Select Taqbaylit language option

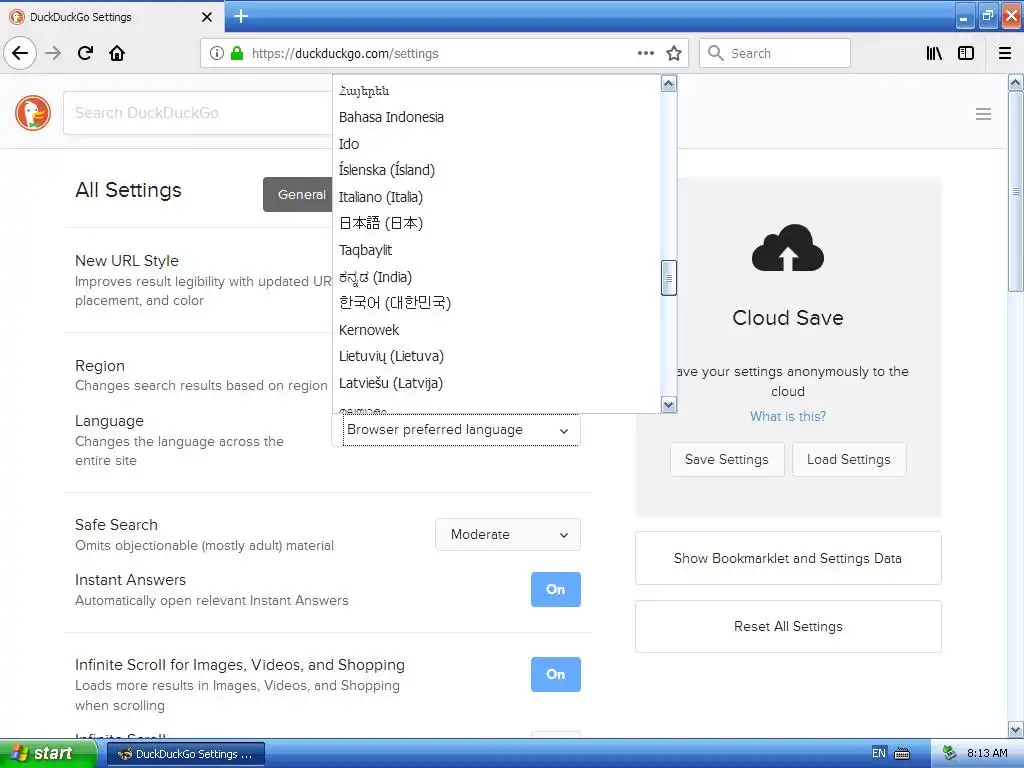[496, 250]
